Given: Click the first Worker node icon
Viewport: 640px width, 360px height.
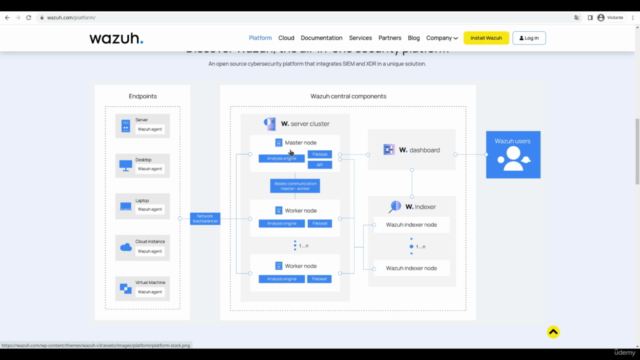Looking at the screenshot, I should 278,211.
